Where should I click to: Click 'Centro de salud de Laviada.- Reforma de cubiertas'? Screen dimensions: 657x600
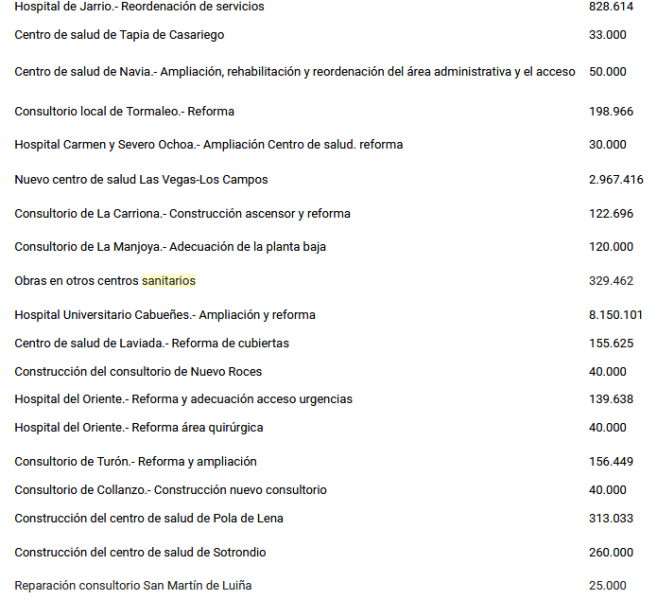tap(152, 344)
